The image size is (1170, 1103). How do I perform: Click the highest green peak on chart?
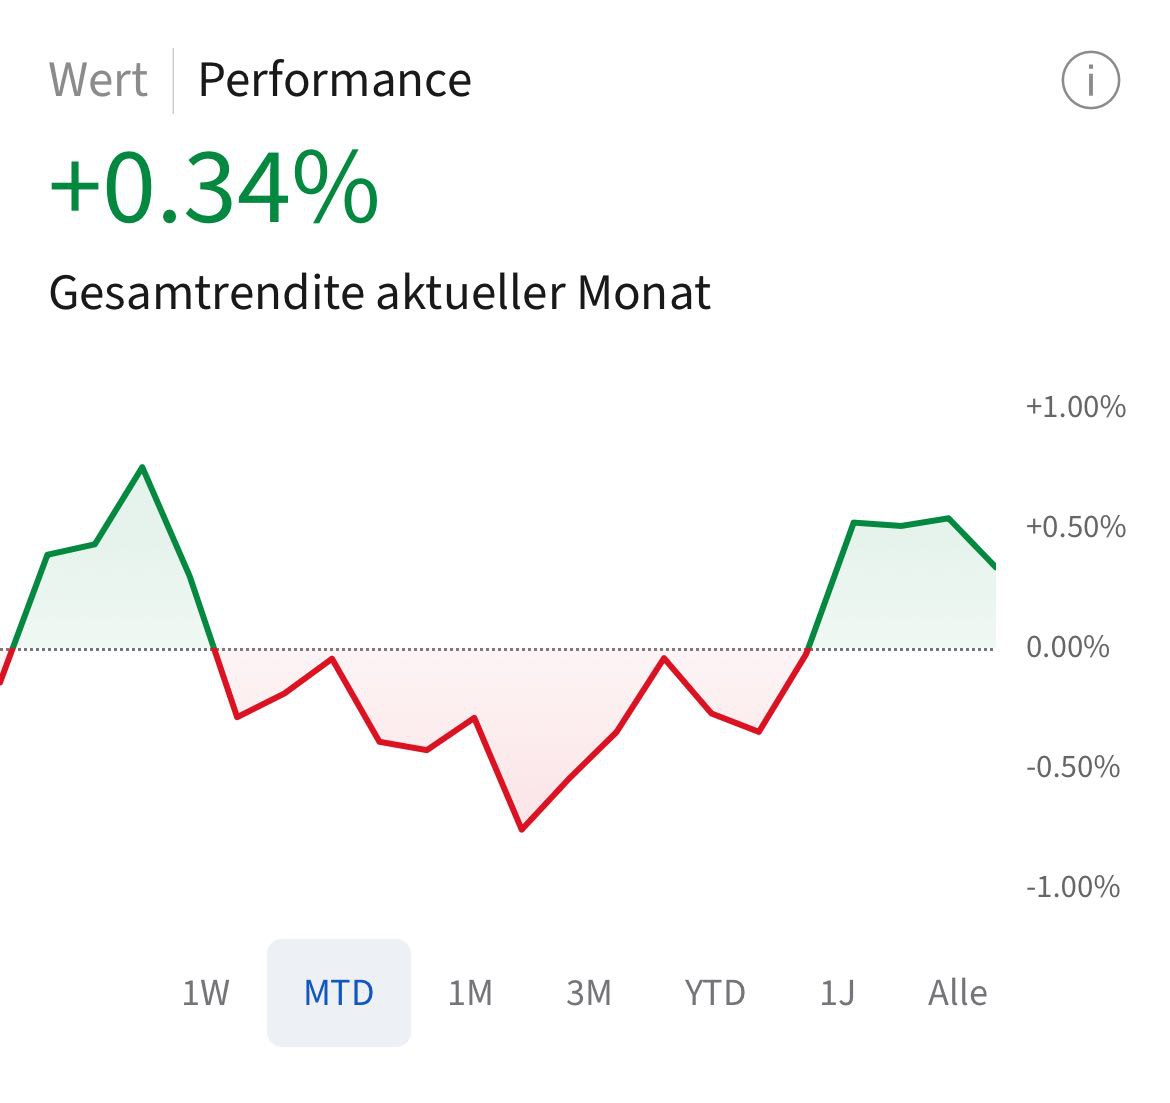(142, 467)
